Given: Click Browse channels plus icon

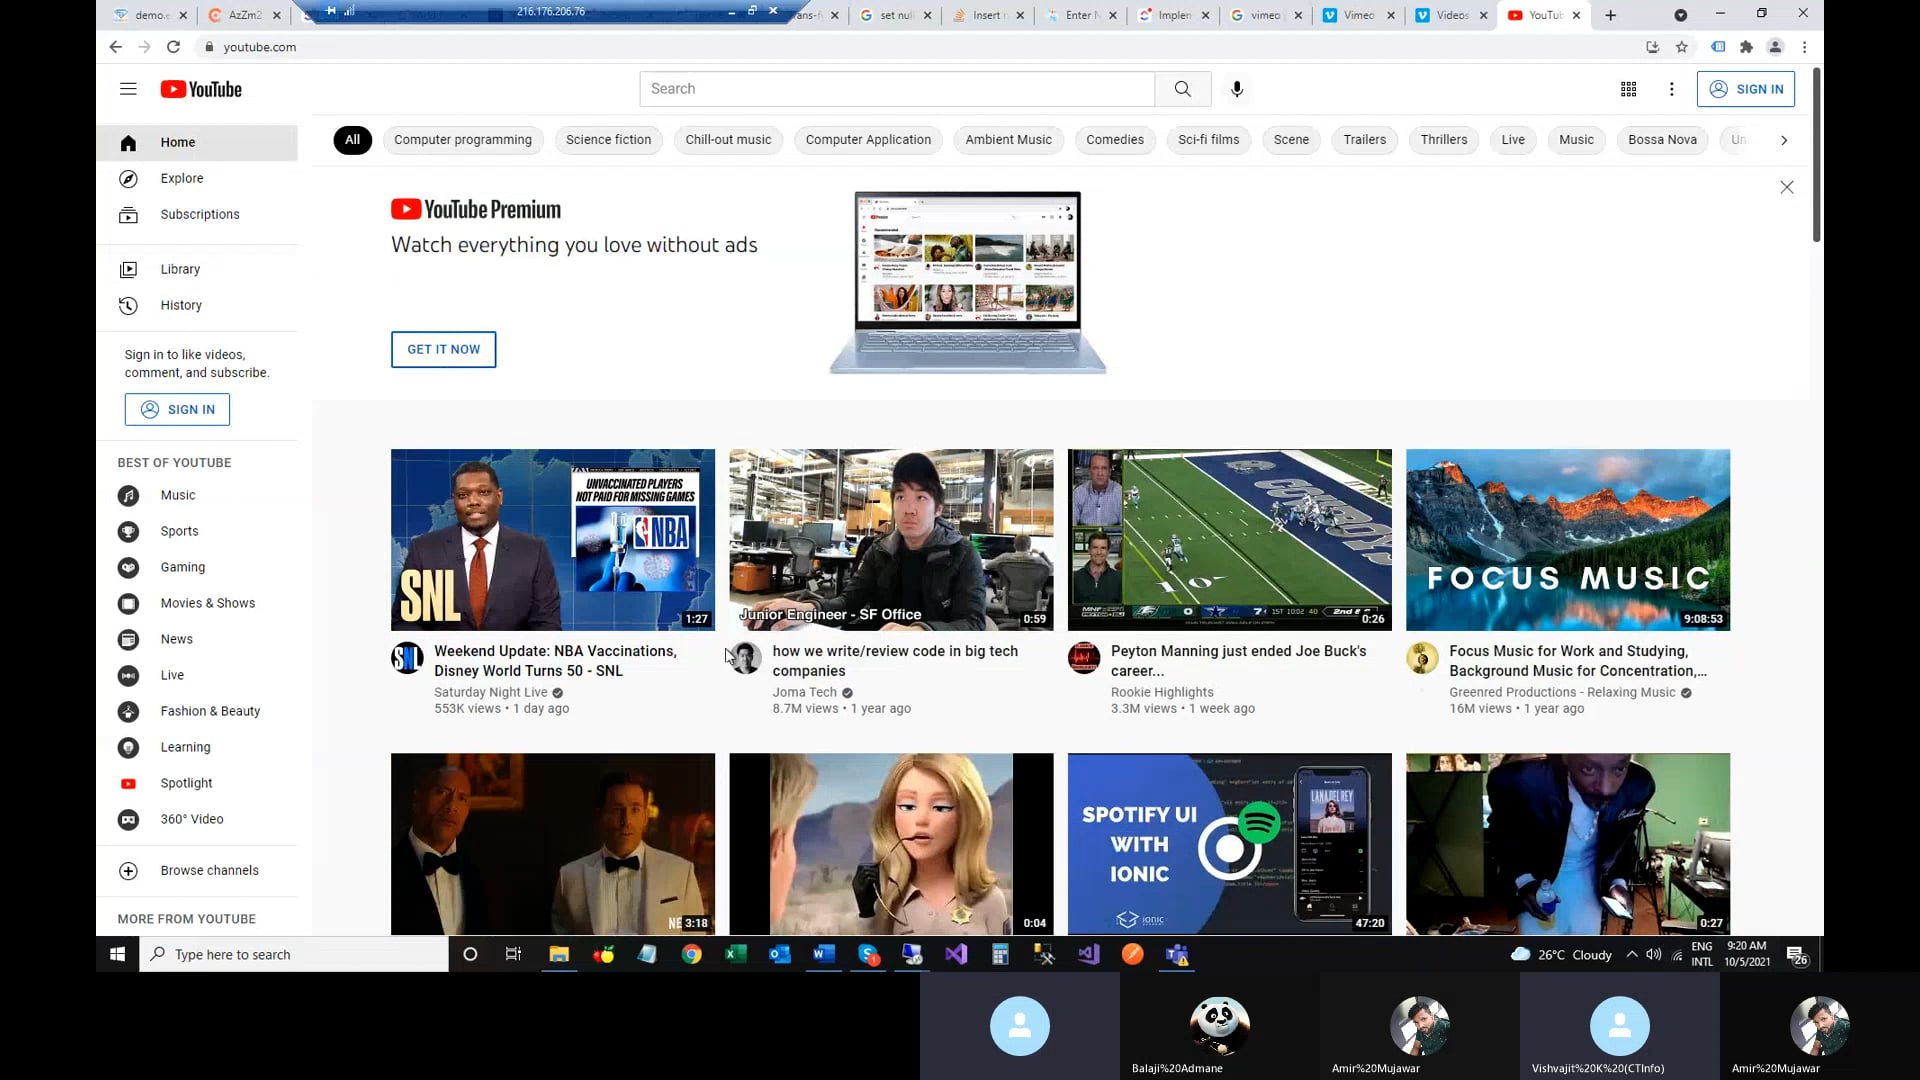Looking at the screenshot, I should point(128,870).
